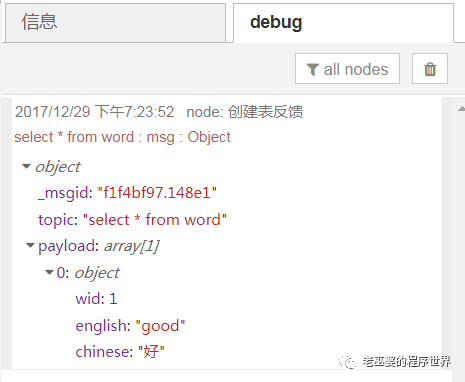Collapse the payload array[1] arrow
This screenshot has height=382, width=465.
click(x=30, y=246)
